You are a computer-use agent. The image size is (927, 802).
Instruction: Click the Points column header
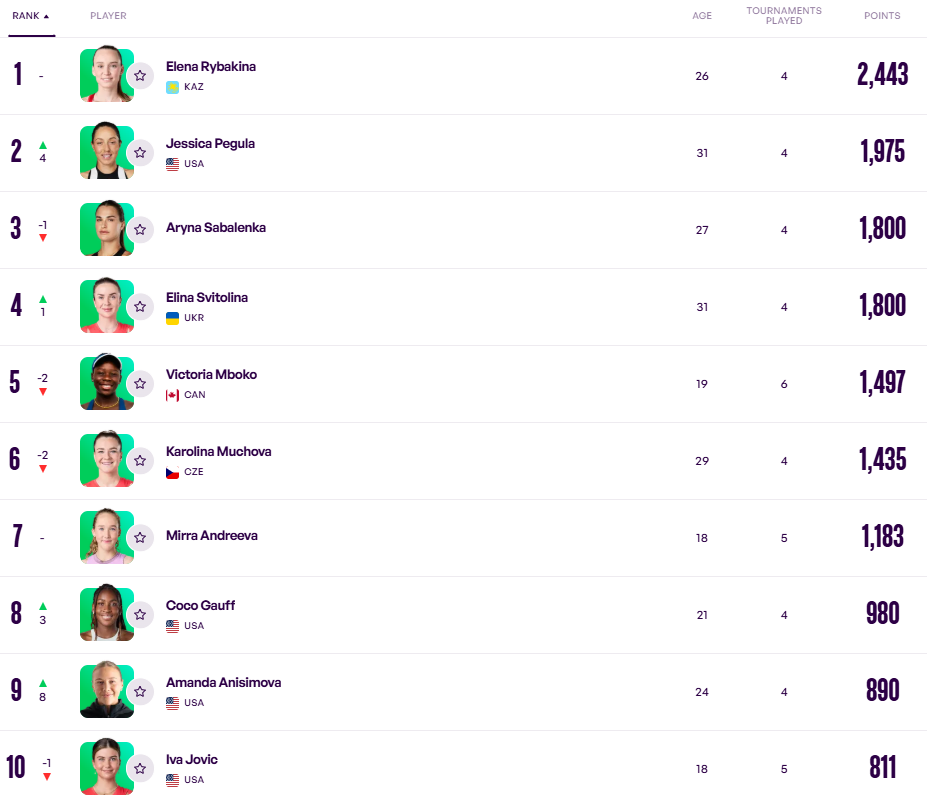pyautogui.click(x=882, y=16)
